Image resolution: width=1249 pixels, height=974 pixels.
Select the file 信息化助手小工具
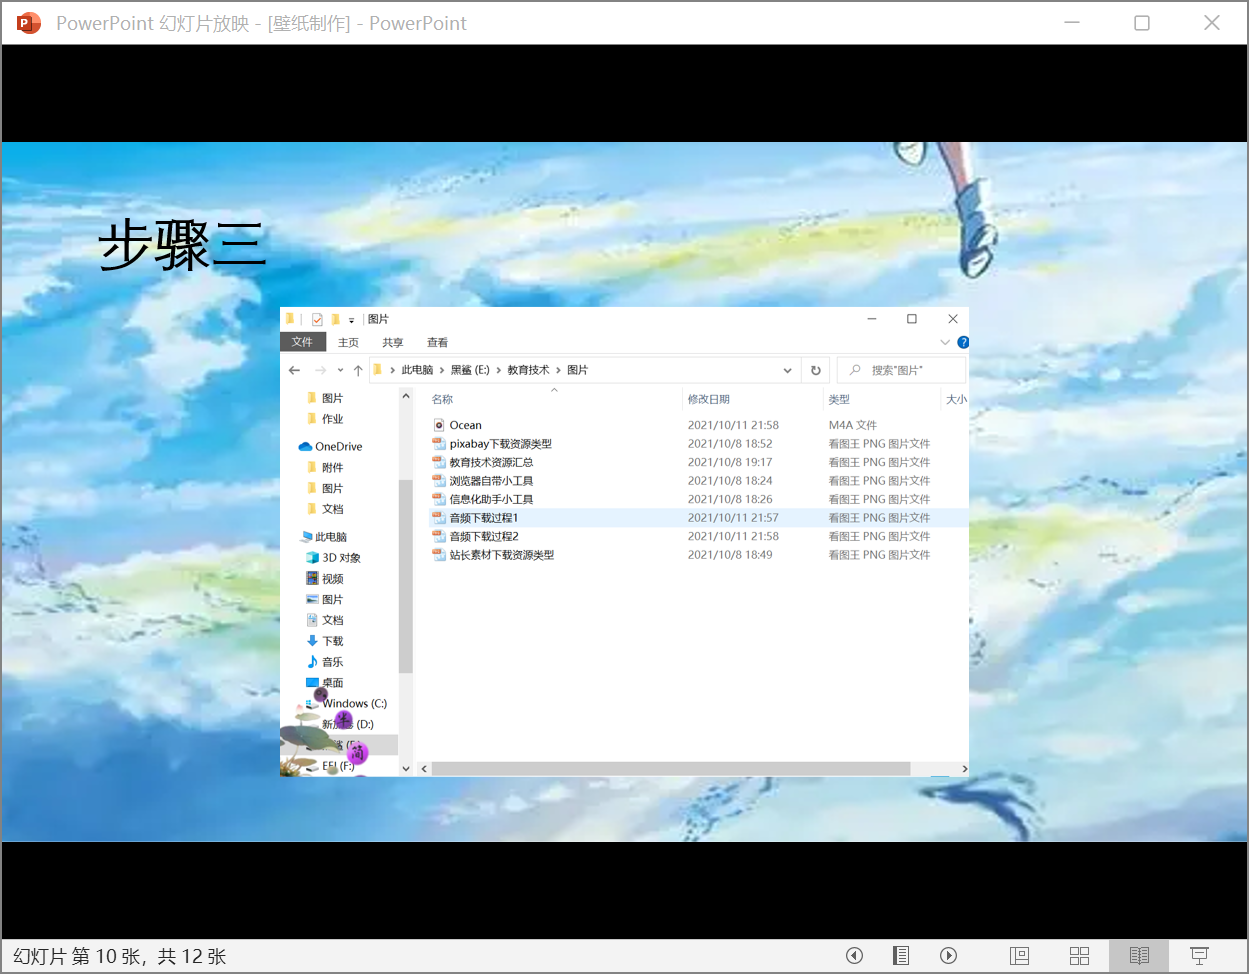[491, 500]
